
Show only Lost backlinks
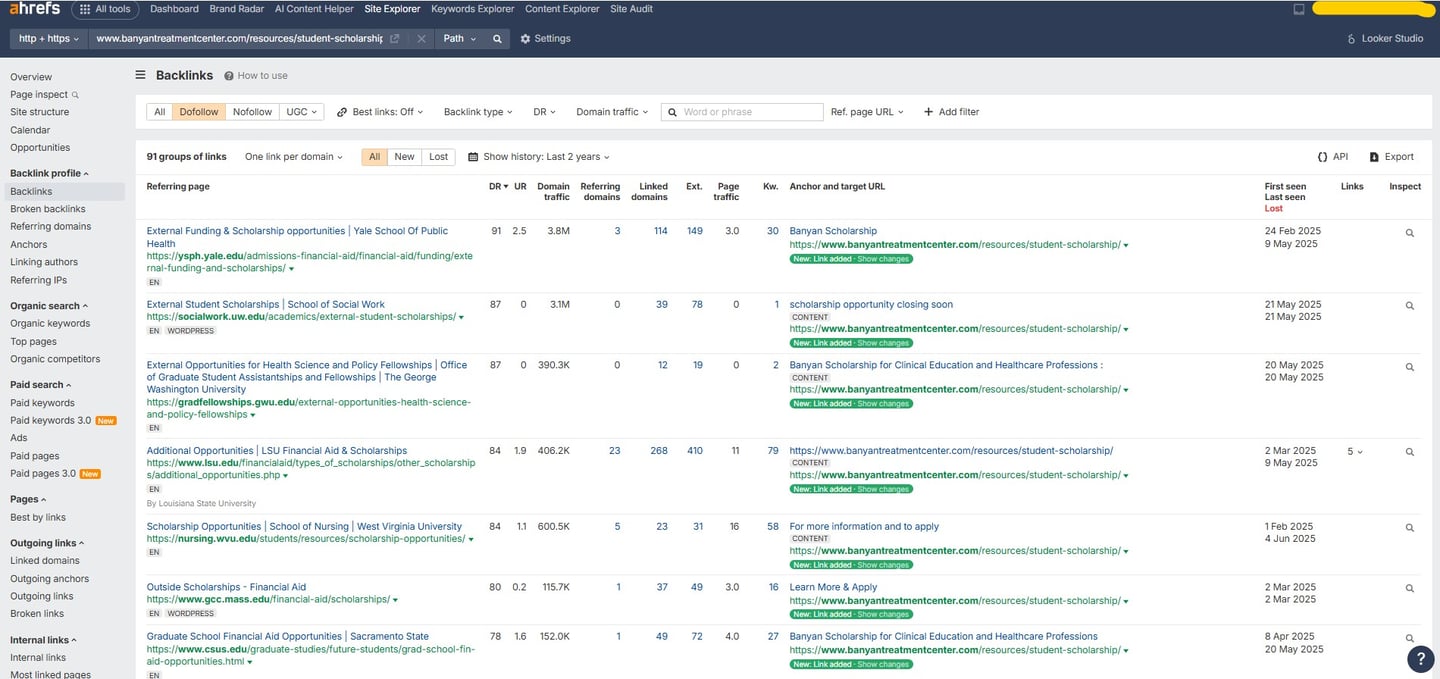point(438,157)
